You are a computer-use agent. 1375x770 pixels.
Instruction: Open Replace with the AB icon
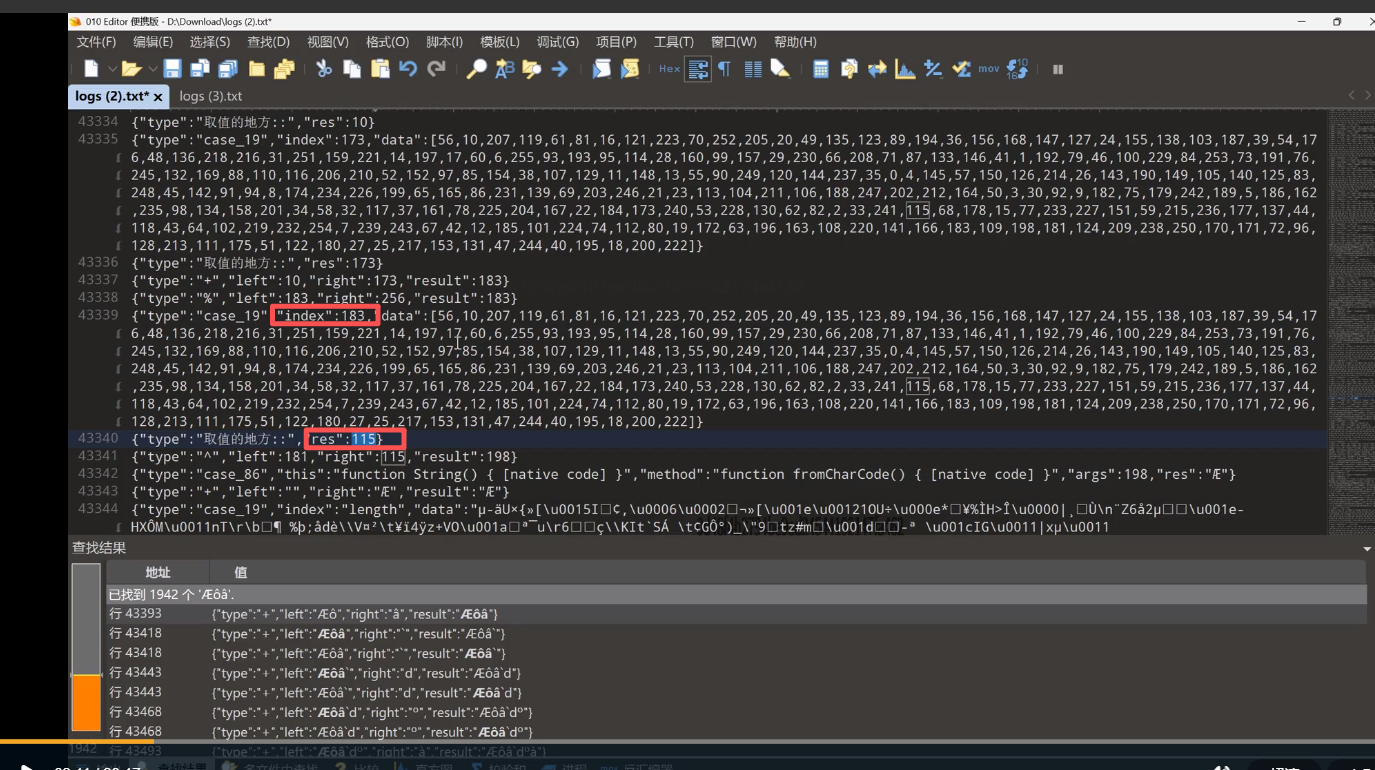504,69
